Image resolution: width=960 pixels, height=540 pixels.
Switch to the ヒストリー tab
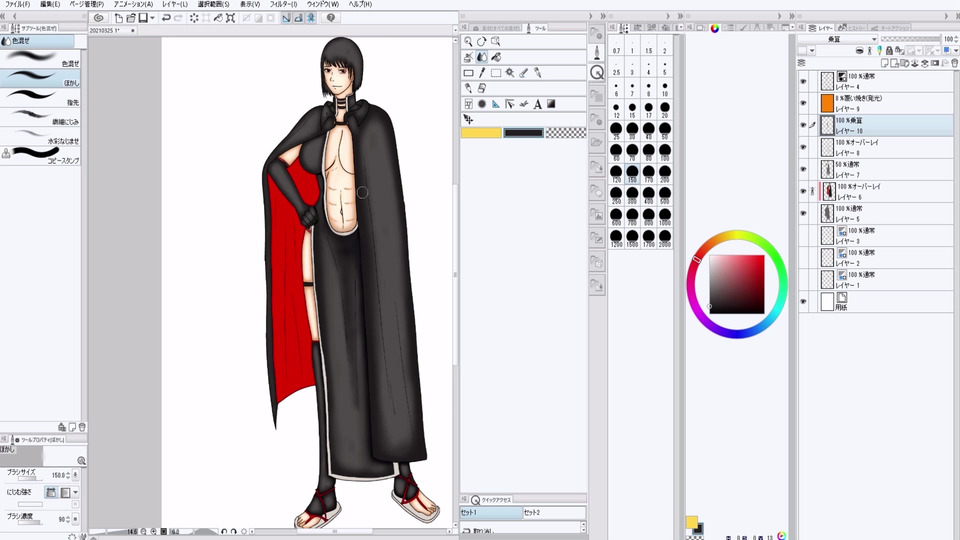[x=852, y=28]
